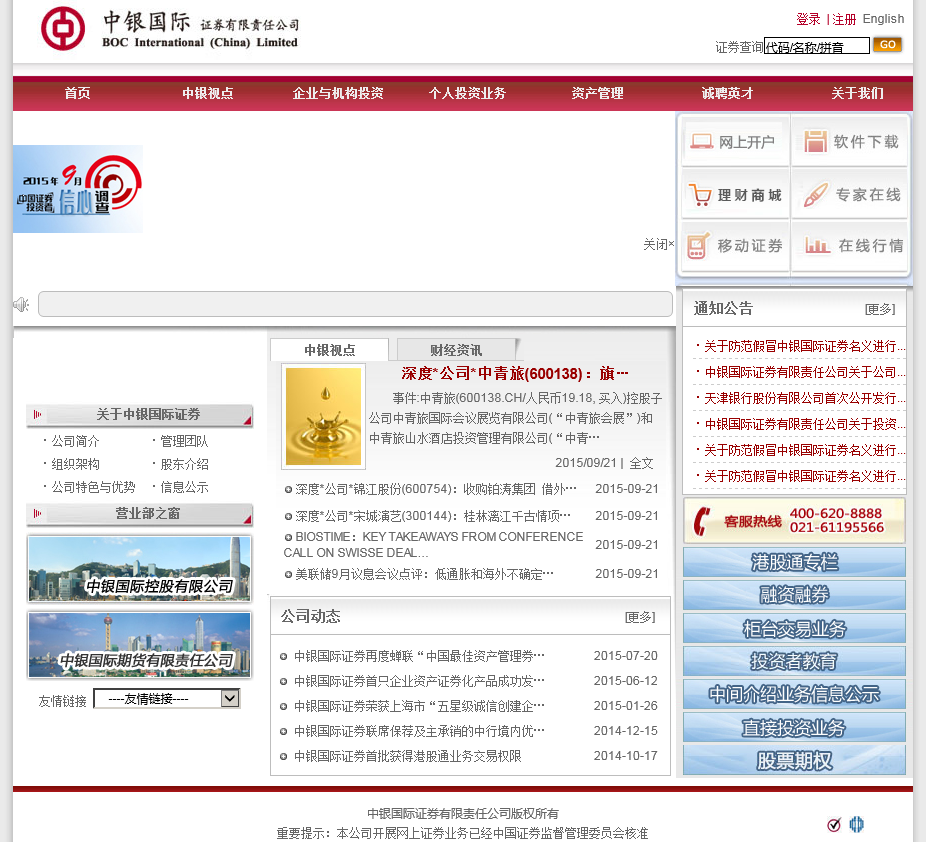Open the 中银视点 navigation menu

[x=207, y=93]
